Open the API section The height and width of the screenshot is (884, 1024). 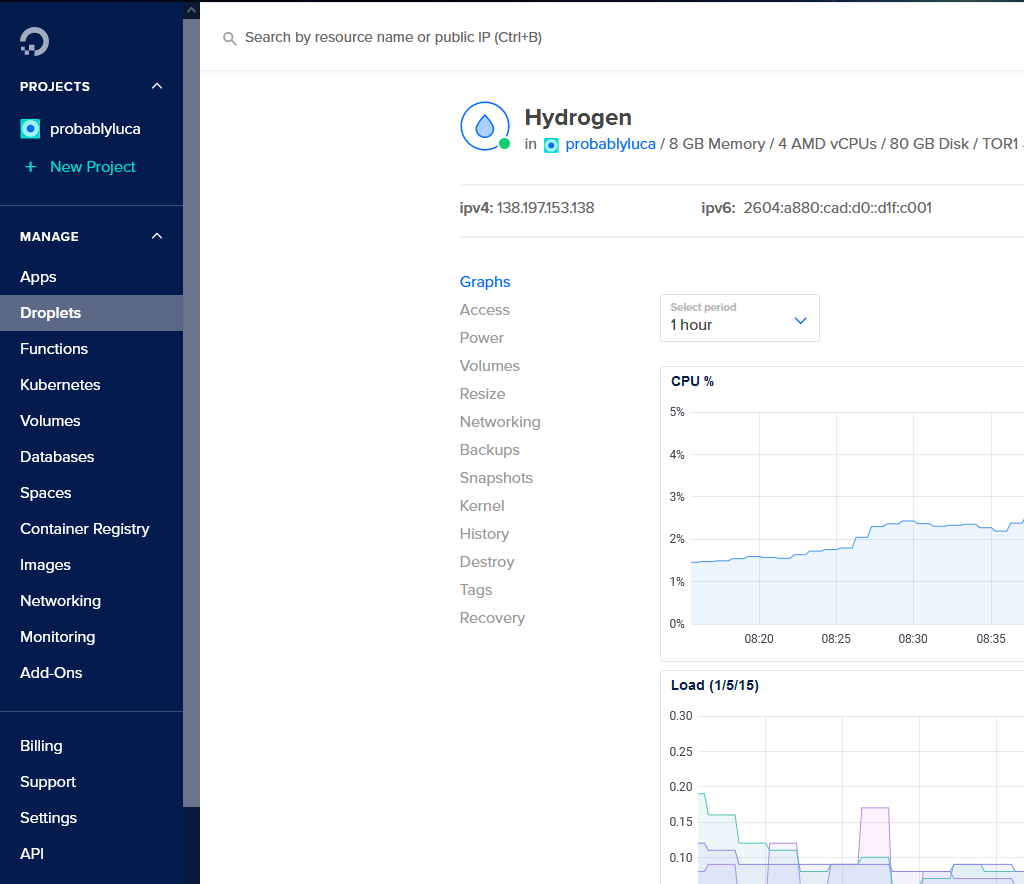pyautogui.click(x=91, y=853)
